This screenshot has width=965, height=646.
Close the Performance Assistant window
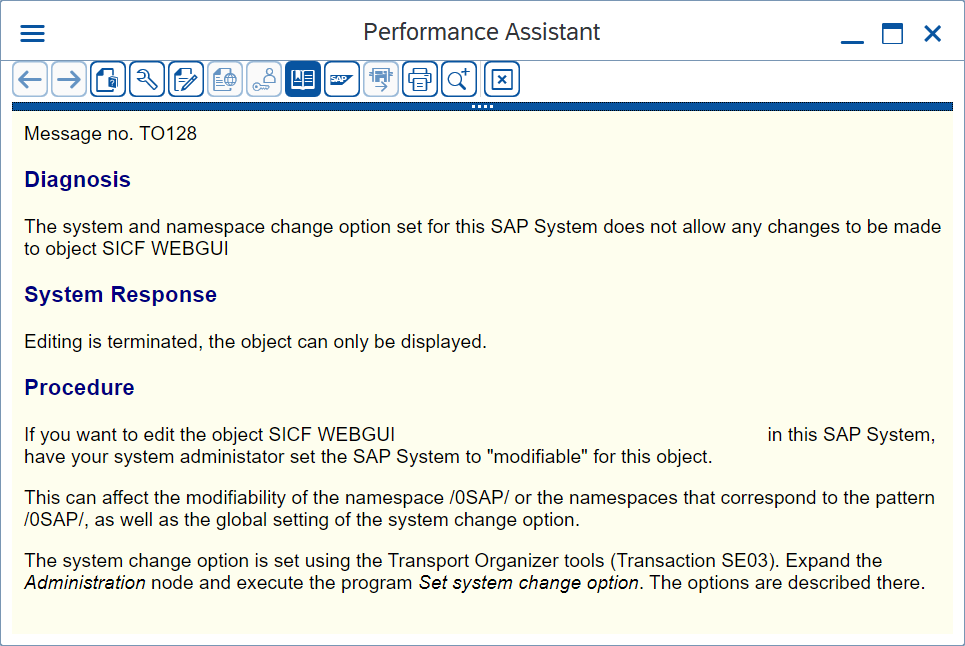point(932,33)
